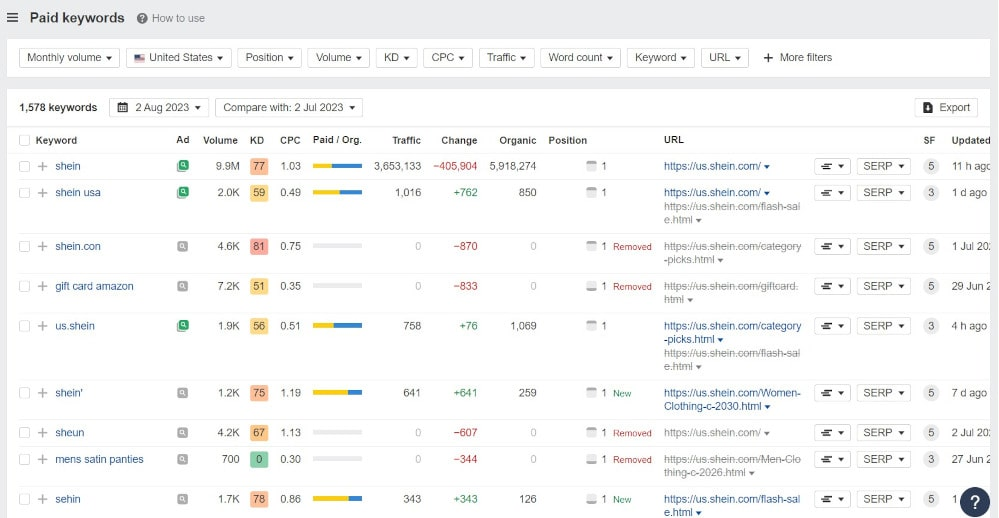Click Paid/Org bar in us.shein row
This screenshot has width=999, height=518.
pos(337,326)
